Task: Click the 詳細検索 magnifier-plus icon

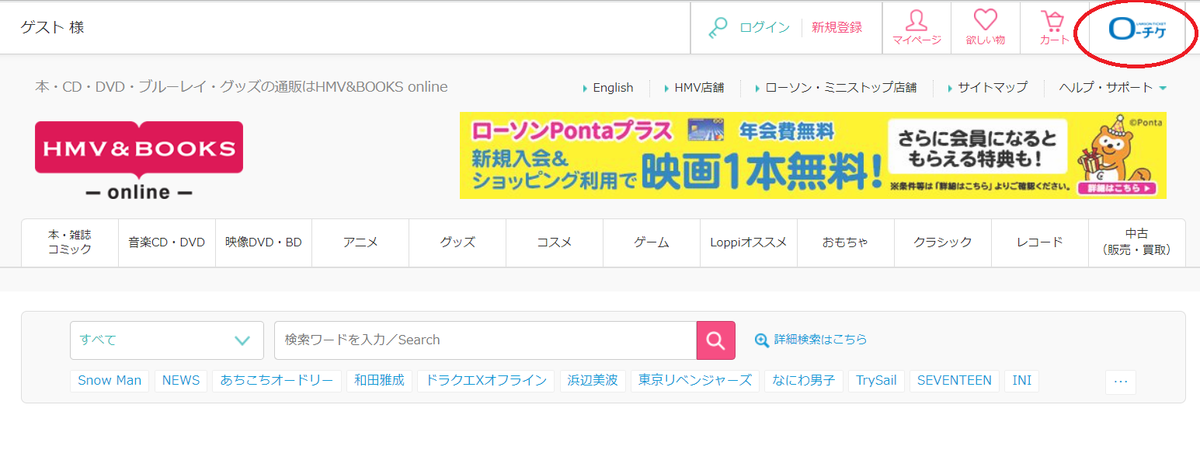Action: pyautogui.click(x=762, y=340)
